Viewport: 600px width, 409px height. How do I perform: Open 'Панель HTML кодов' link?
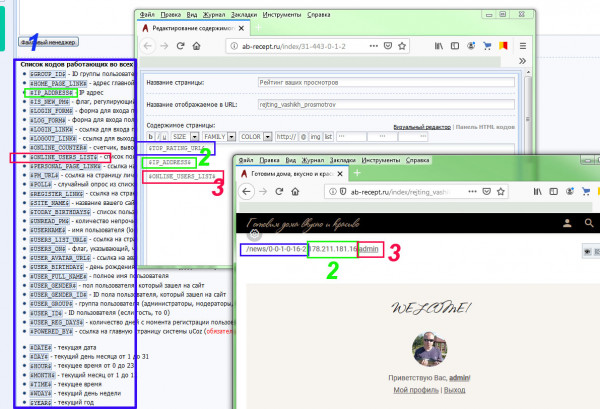485,127
